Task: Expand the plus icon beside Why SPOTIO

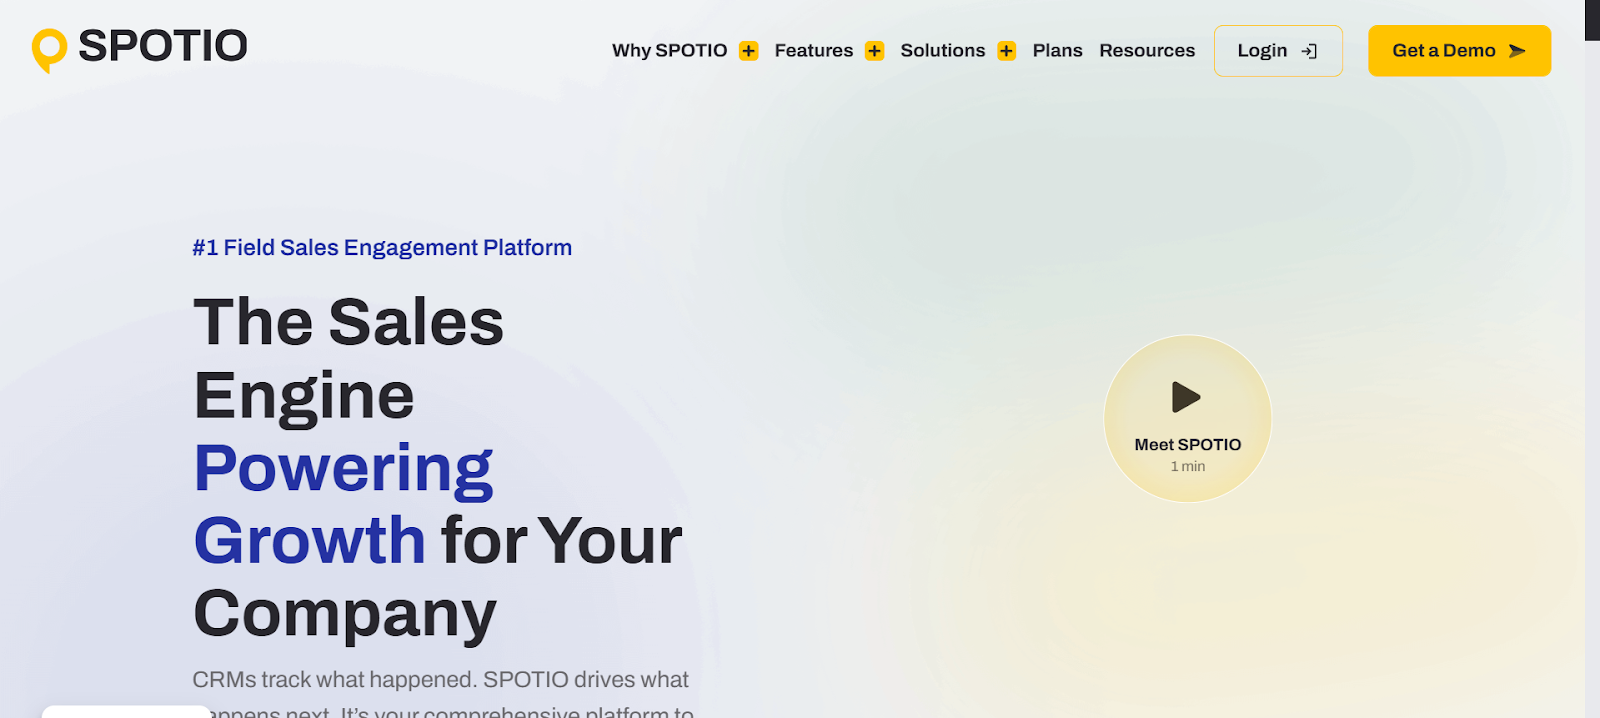Action: 748,51
